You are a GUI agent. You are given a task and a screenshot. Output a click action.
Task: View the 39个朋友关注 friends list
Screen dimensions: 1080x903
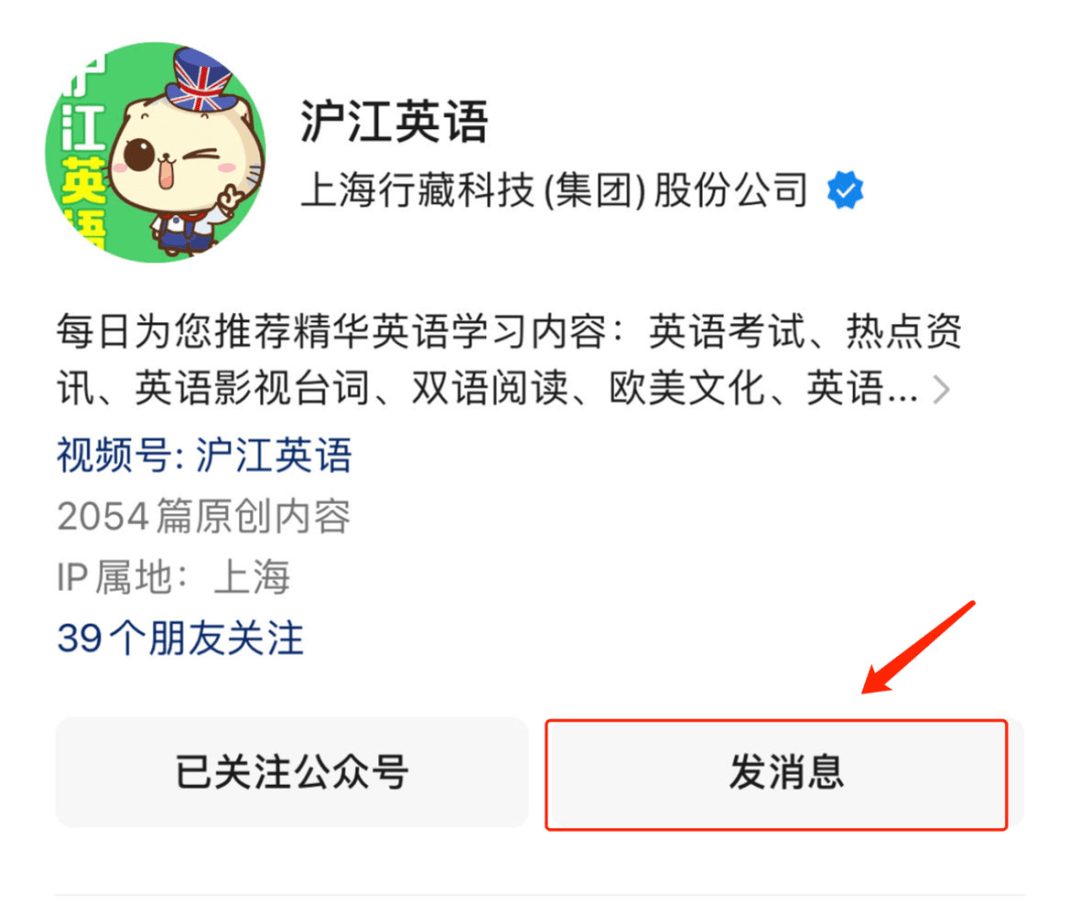tap(180, 638)
